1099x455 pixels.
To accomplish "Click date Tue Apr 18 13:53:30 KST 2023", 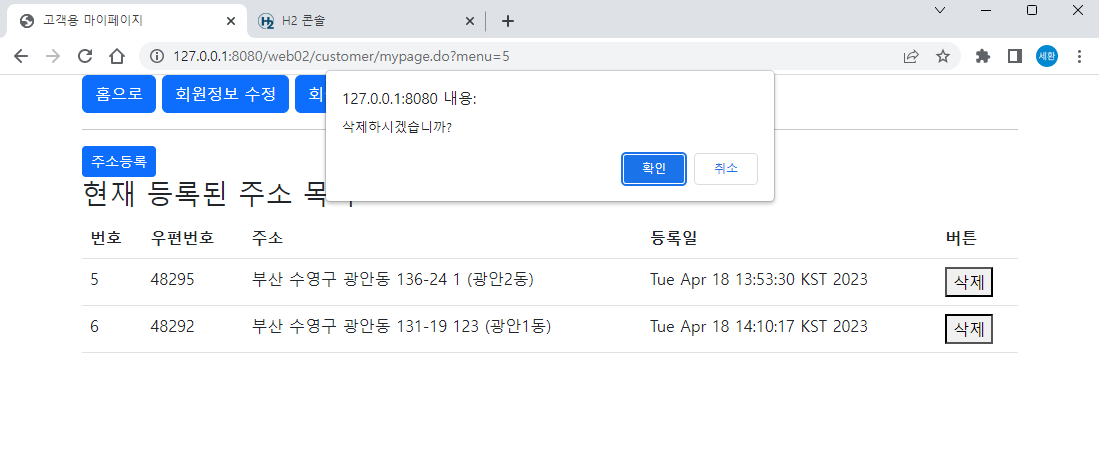I will pos(758,280).
